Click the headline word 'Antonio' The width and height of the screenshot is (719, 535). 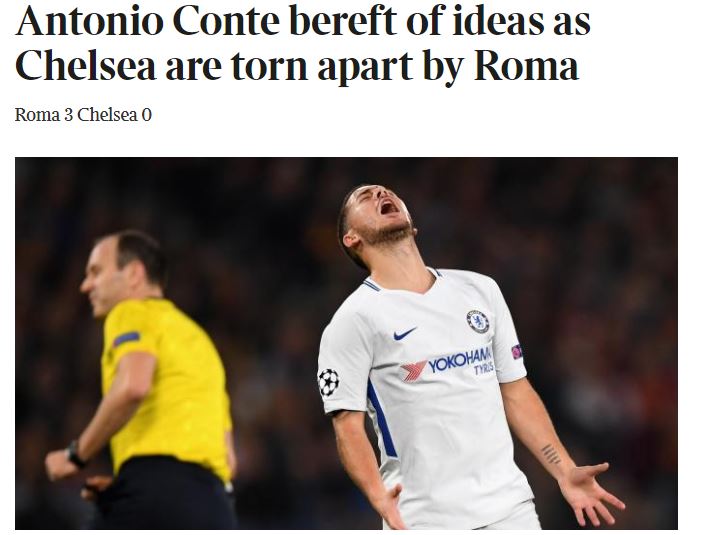[89, 21]
